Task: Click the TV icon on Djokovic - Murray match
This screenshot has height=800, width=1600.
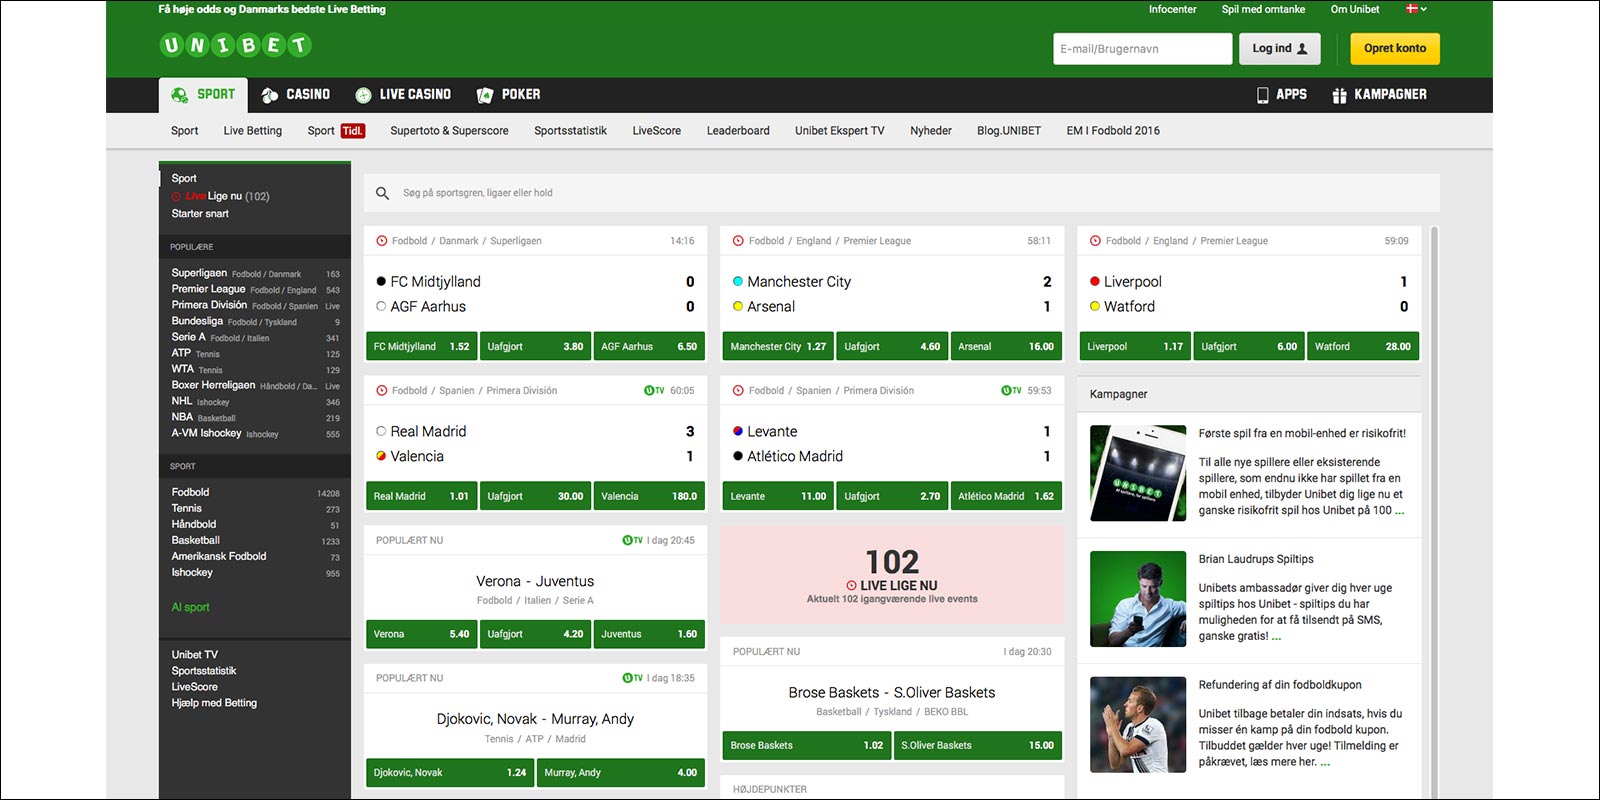Action: (632, 678)
